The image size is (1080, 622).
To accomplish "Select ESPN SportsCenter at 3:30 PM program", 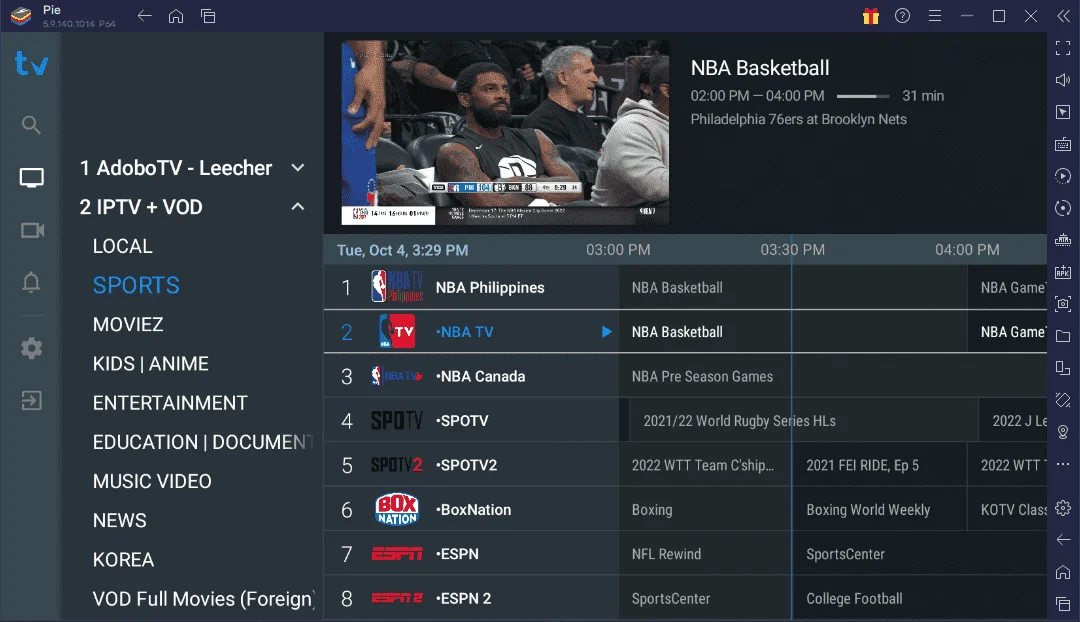I will [x=920, y=554].
